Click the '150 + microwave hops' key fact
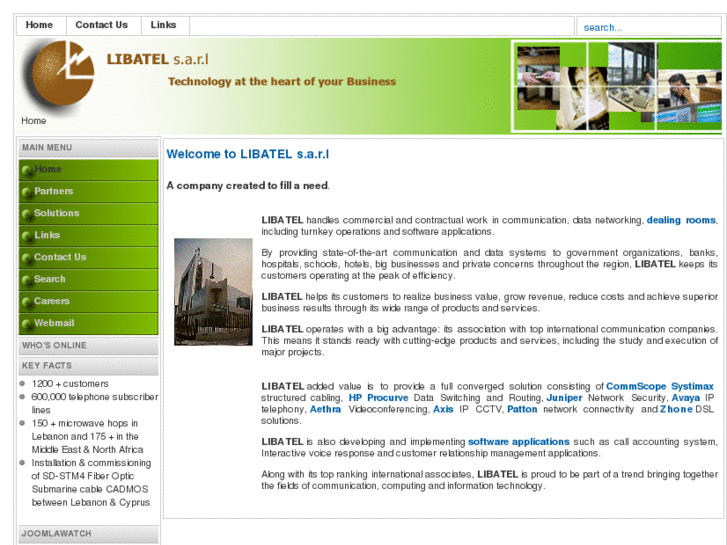This screenshot has height=545, width=727. click(x=87, y=436)
